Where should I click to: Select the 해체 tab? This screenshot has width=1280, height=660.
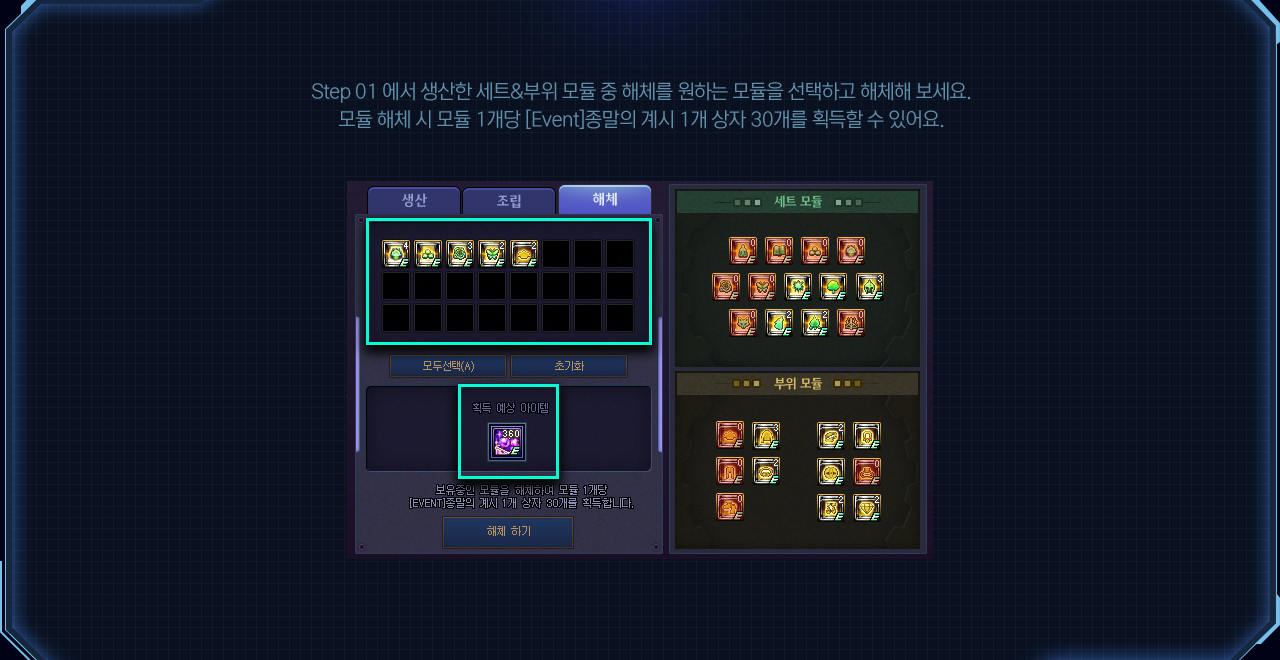tap(605, 199)
